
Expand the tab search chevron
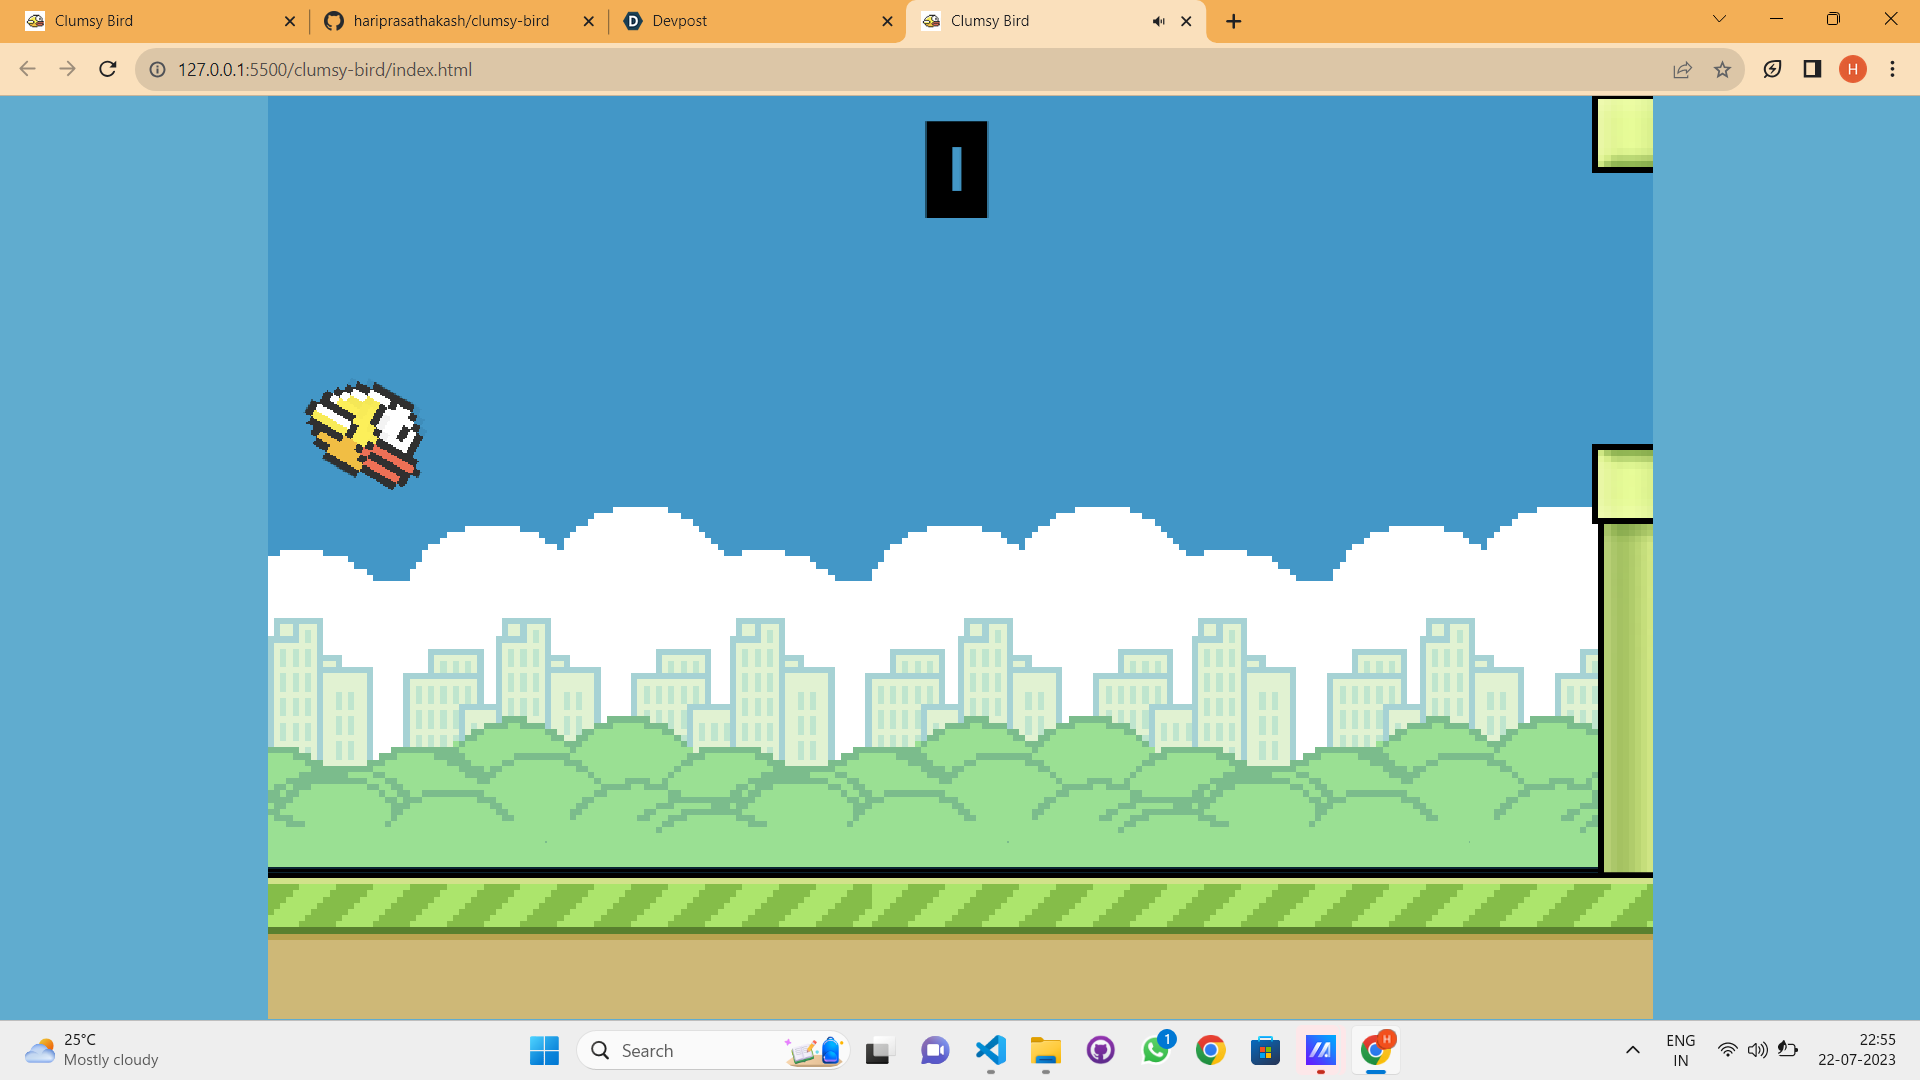(1719, 19)
